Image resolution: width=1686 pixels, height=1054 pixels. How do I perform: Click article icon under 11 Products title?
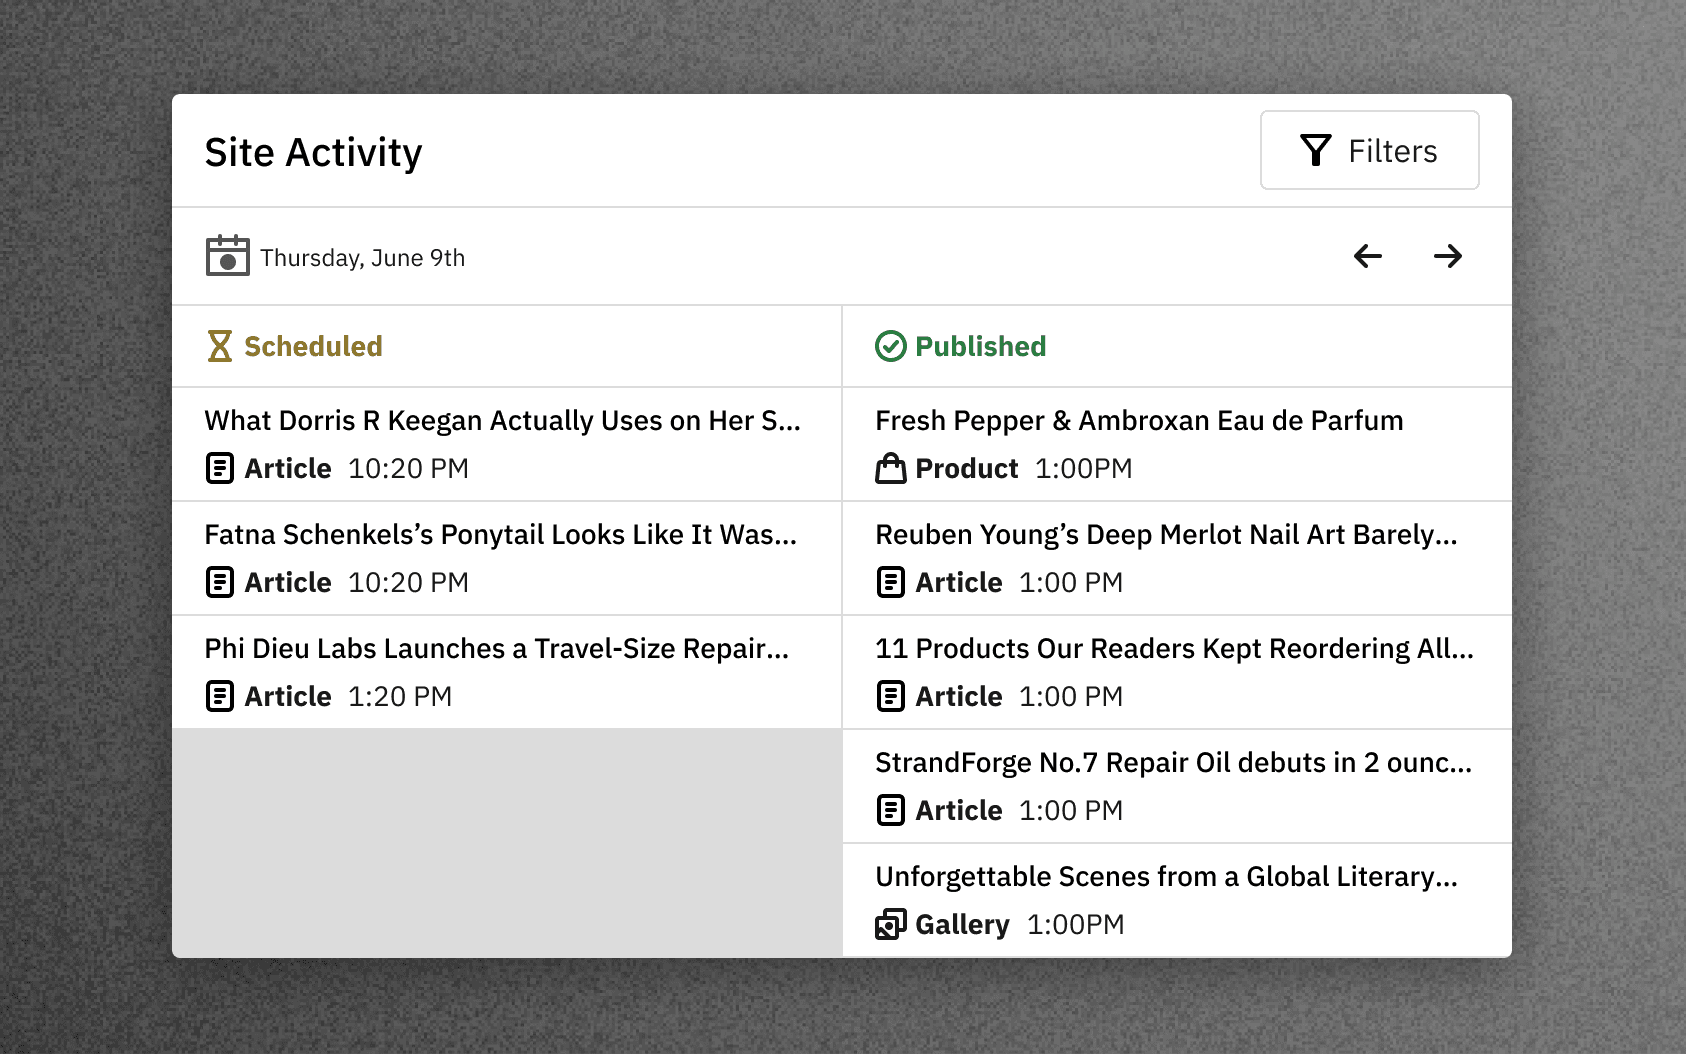click(x=890, y=696)
